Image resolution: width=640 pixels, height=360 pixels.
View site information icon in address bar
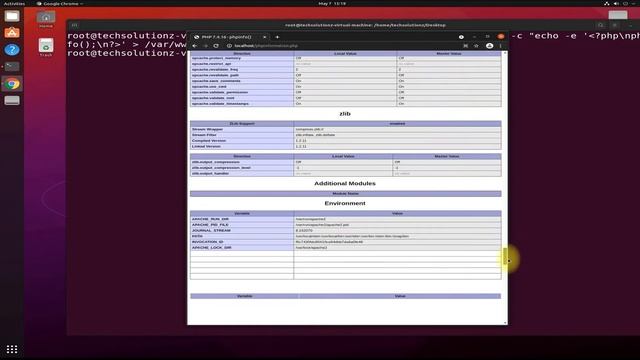(x=229, y=46)
